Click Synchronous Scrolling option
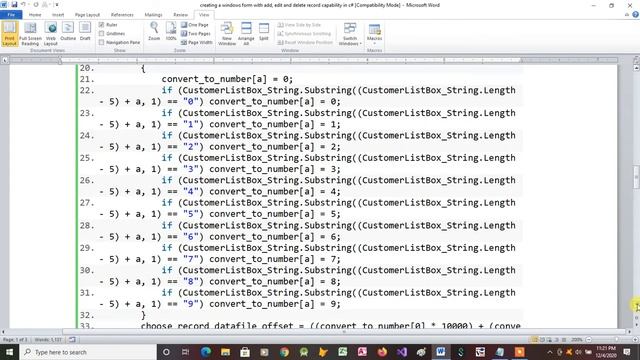 pos(304,33)
